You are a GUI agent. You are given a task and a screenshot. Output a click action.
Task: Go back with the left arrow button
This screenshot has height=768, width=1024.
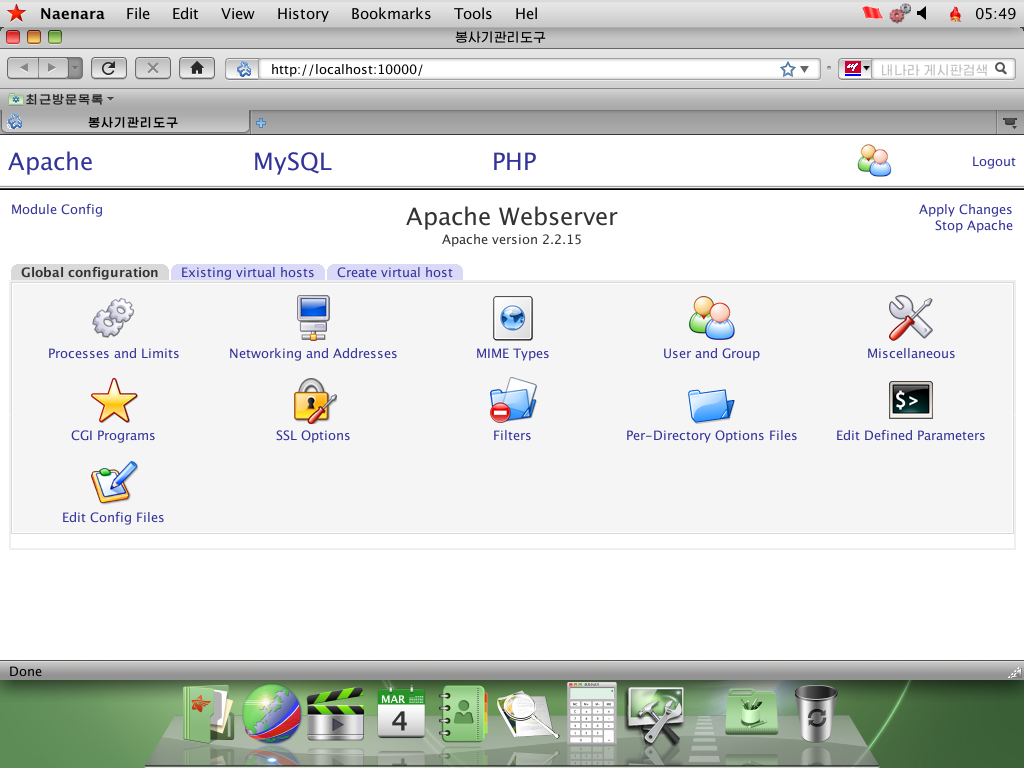[24, 68]
